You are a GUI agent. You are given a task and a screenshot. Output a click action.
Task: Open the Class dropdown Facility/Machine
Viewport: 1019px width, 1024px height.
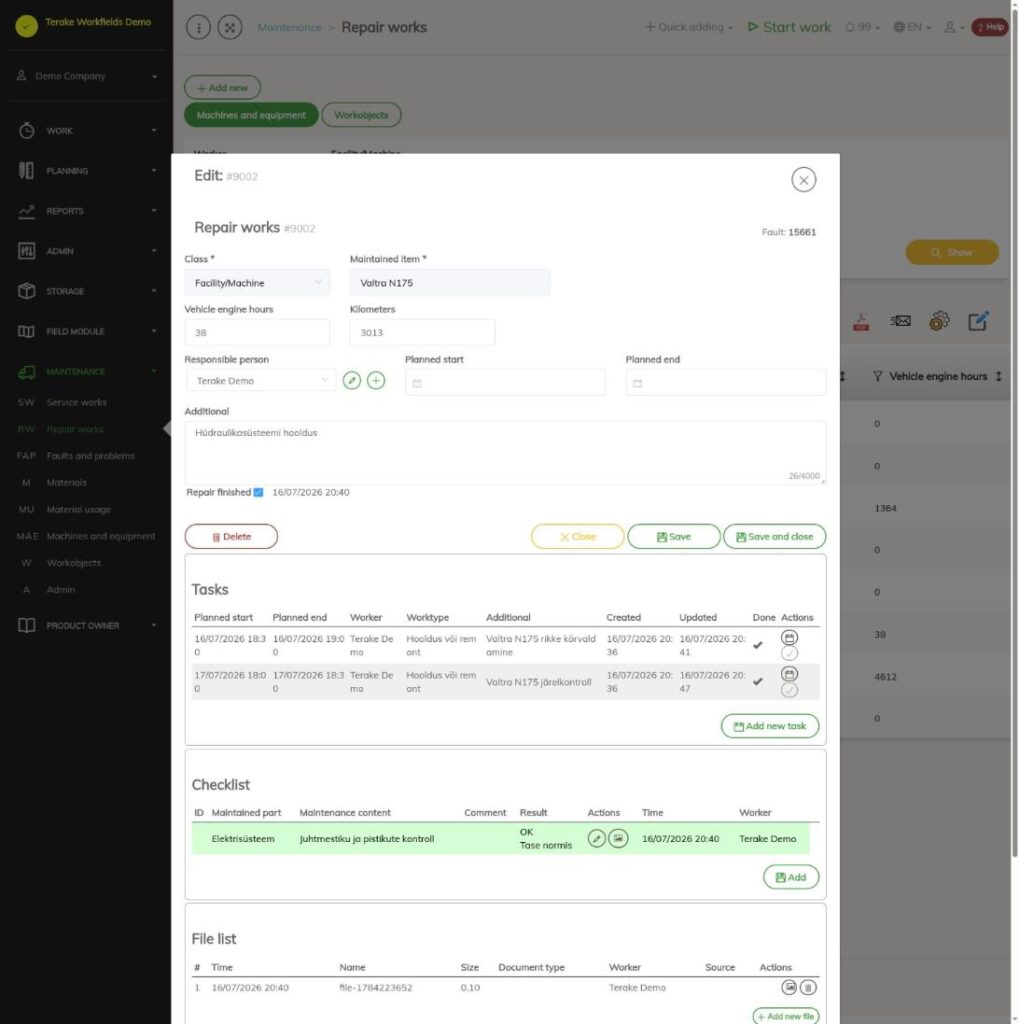[257, 283]
